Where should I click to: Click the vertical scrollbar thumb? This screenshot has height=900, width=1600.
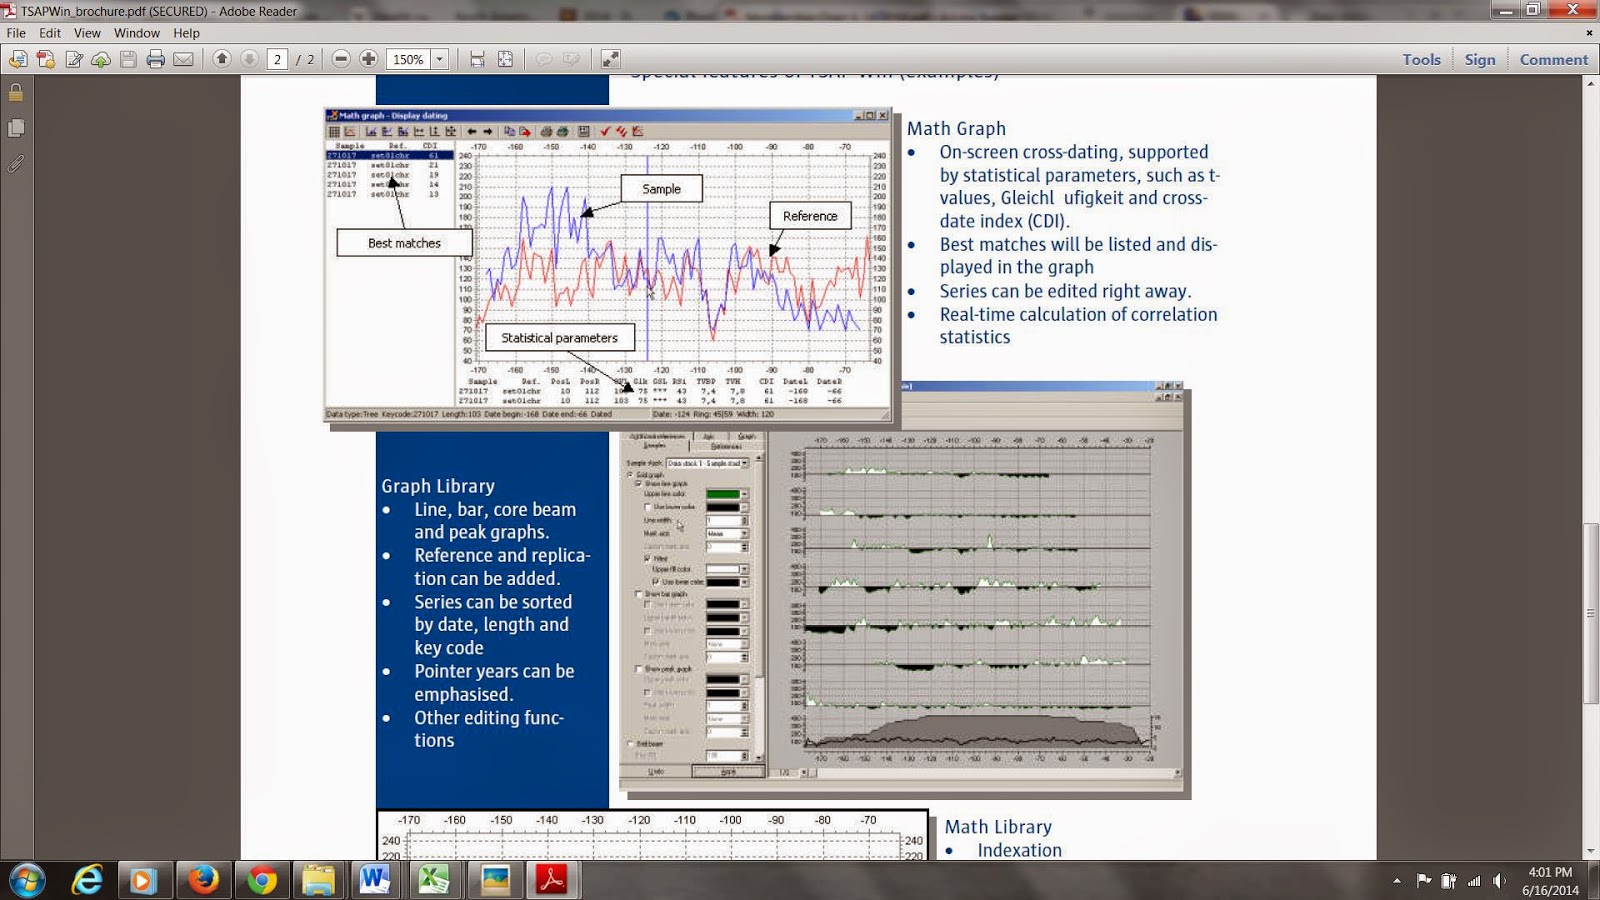tap(1590, 613)
